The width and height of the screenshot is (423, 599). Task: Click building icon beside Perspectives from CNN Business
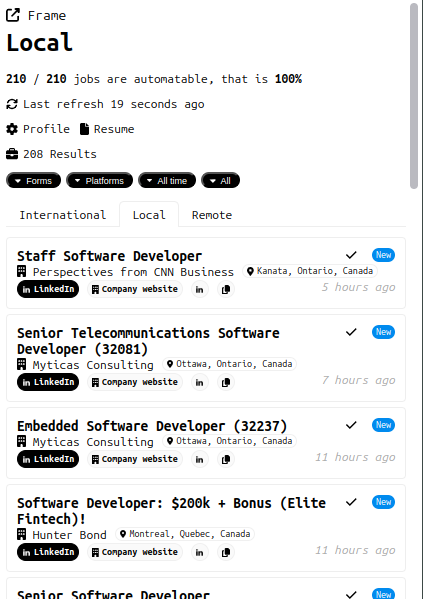(22, 271)
